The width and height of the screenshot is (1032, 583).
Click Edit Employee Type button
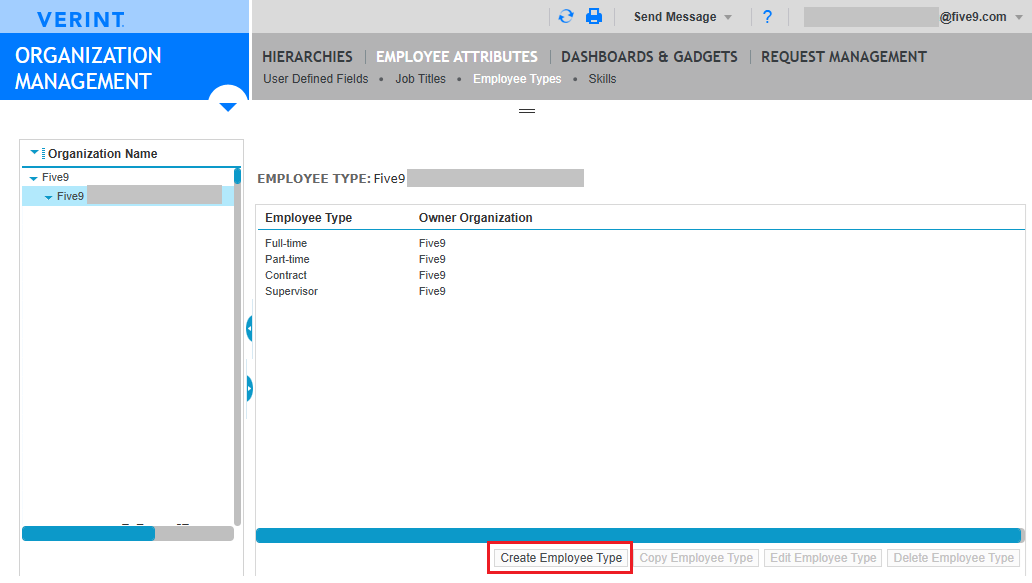pos(823,558)
